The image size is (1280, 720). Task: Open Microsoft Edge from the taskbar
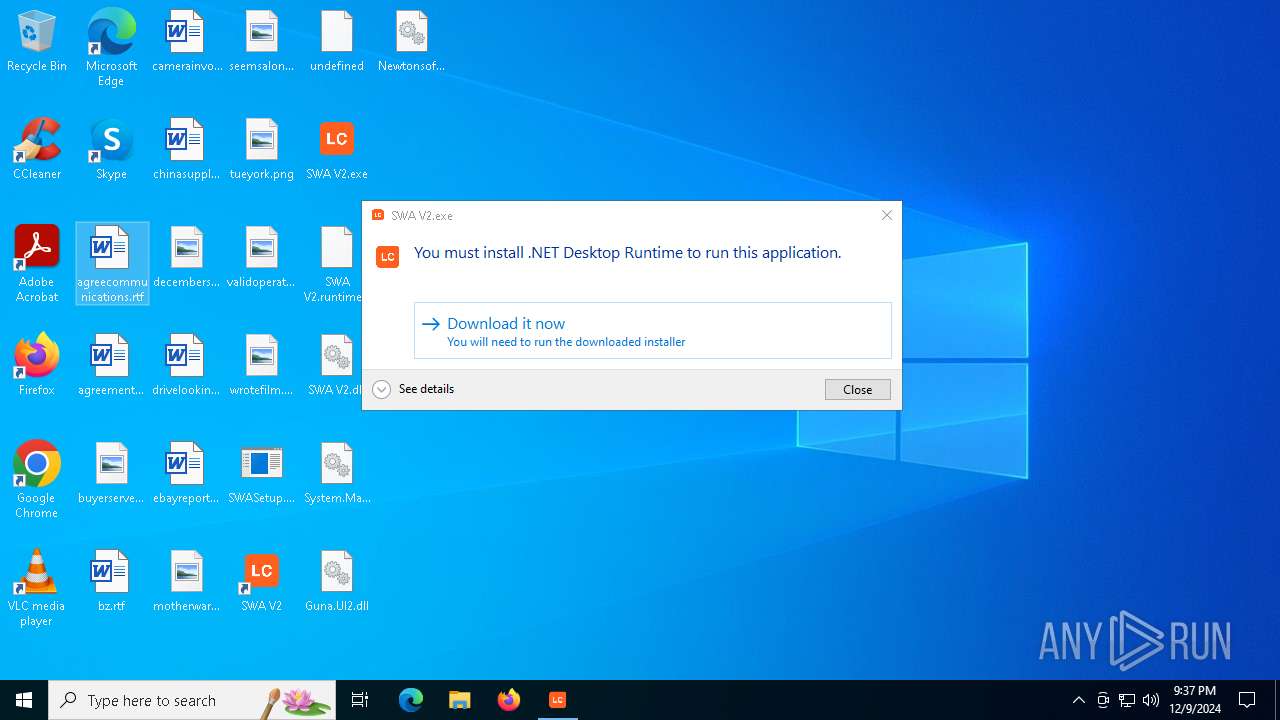pos(411,700)
